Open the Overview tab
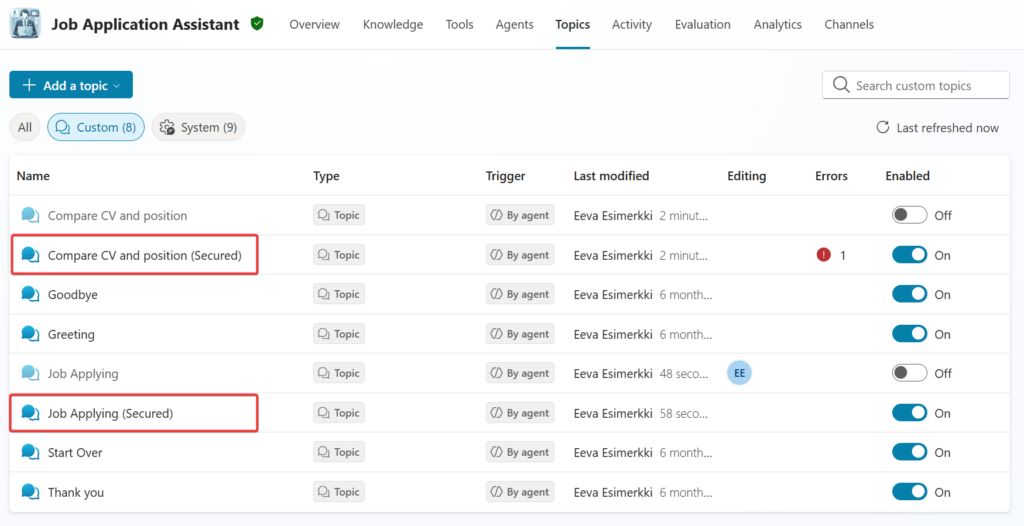Screen dimensions: 1024x526 (x=314, y=25)
